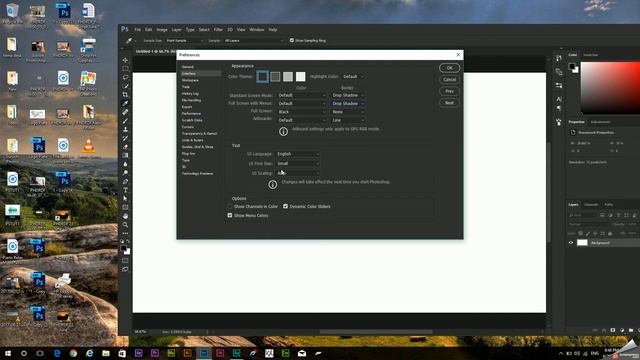Open UI Font Size dropdown
The height and width of the screenshot is (360, 640).
(298, 164)
